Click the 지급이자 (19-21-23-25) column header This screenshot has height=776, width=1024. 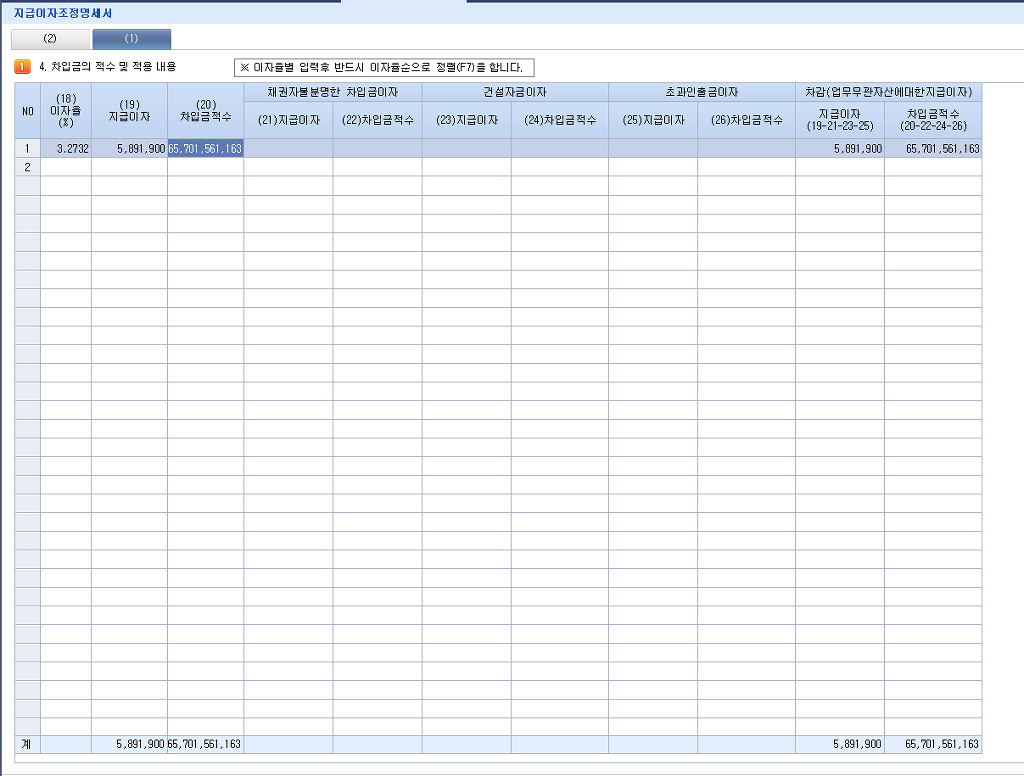click(x=840, y=120)
